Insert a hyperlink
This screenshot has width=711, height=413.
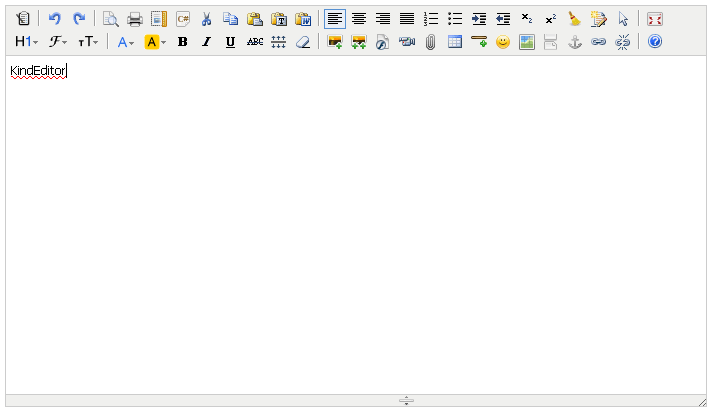click(x=599, y=42)
